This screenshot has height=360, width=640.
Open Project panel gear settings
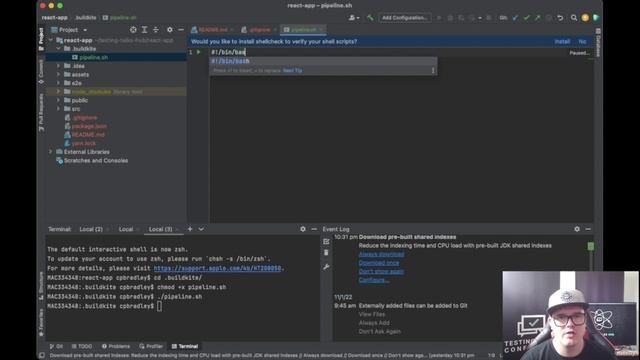[170, 30]
